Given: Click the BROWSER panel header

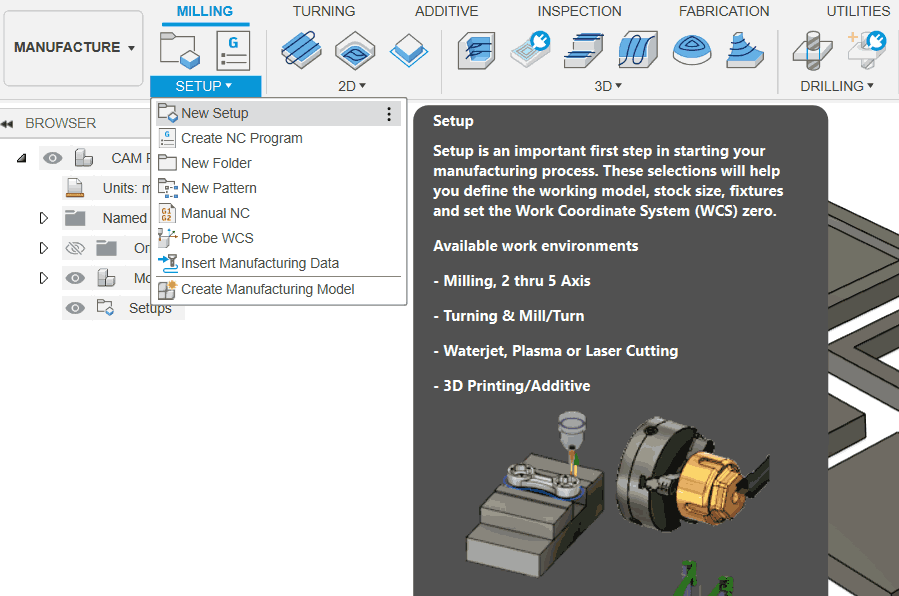Looking at the screenshot, I should 61,124.
